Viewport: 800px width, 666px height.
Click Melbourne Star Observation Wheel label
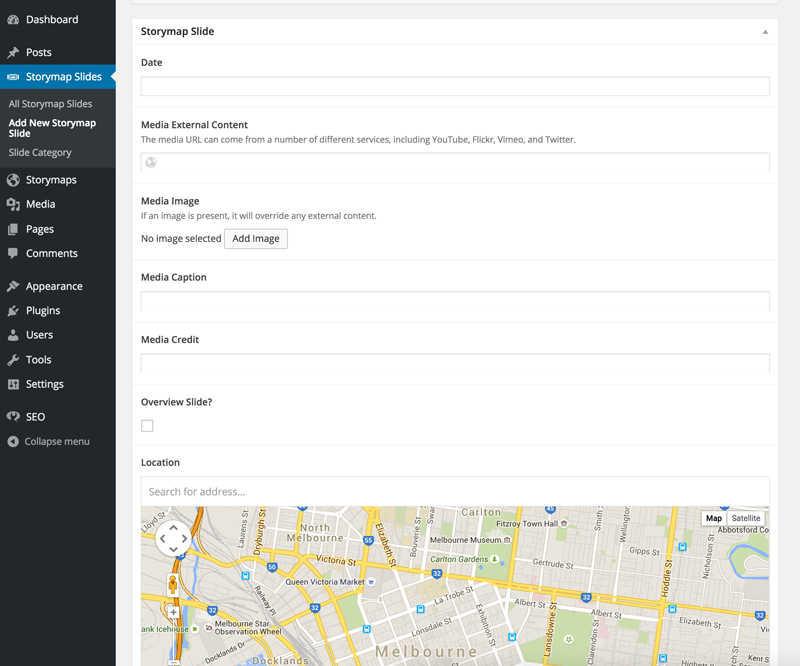tap(248, 628)
